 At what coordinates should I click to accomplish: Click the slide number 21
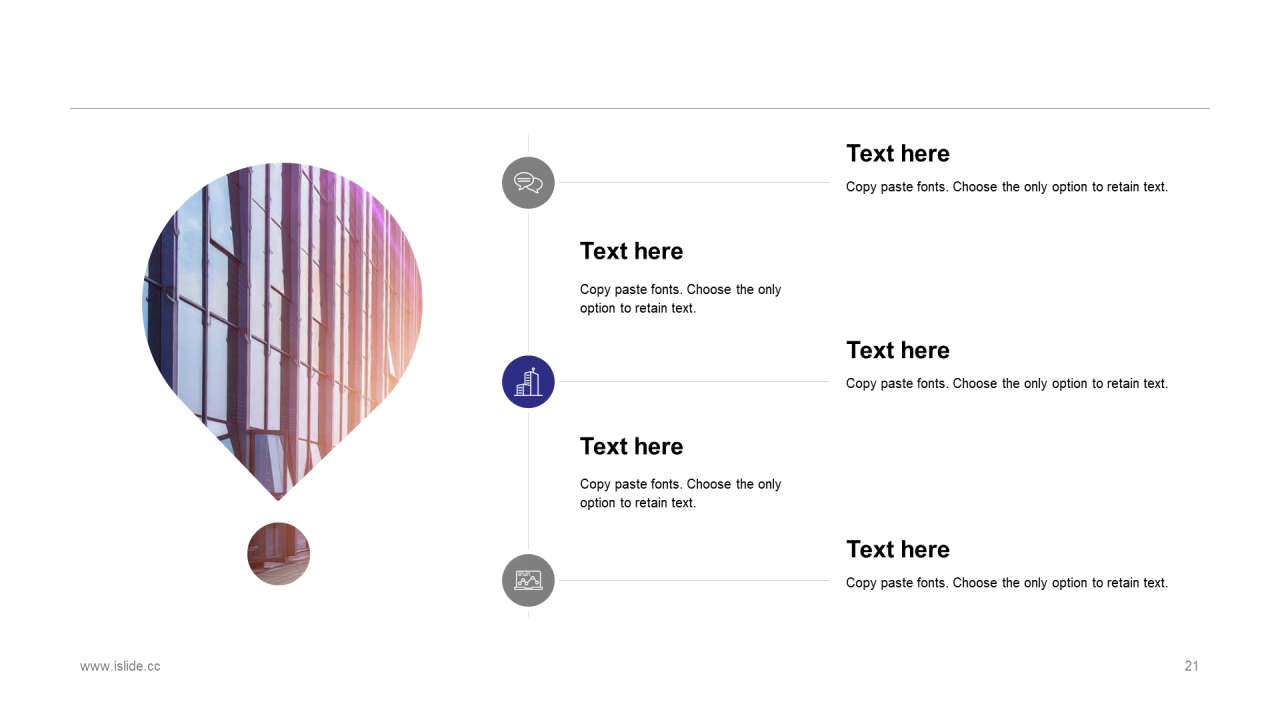tap(1191, 666)
